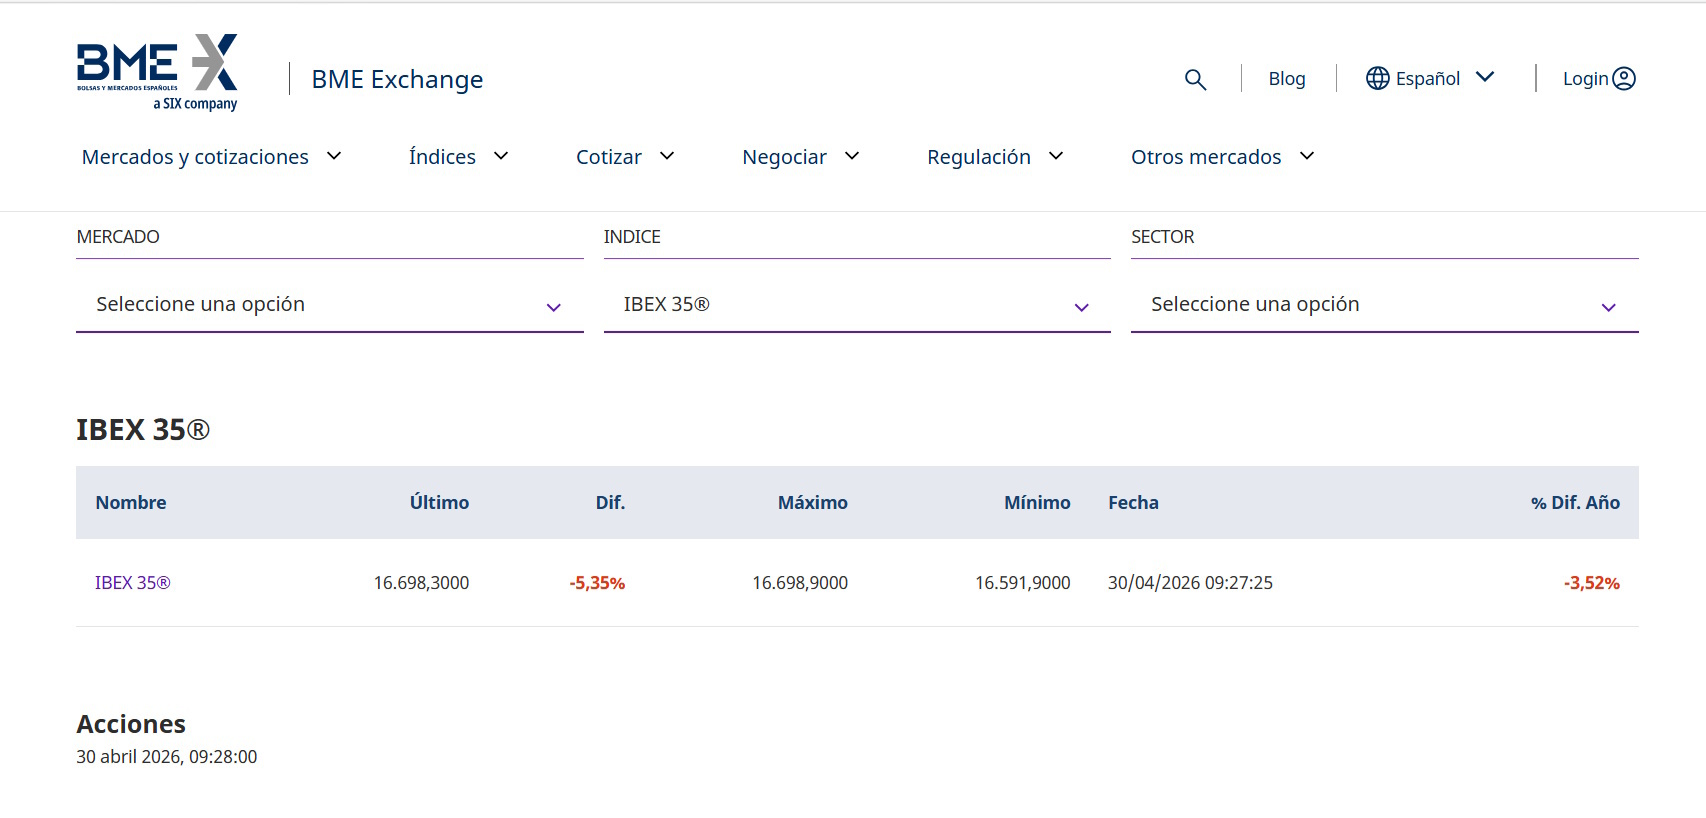Click the % Dif. Año column header
The width and height of the screenshot is (1706, 818).
1574,503
